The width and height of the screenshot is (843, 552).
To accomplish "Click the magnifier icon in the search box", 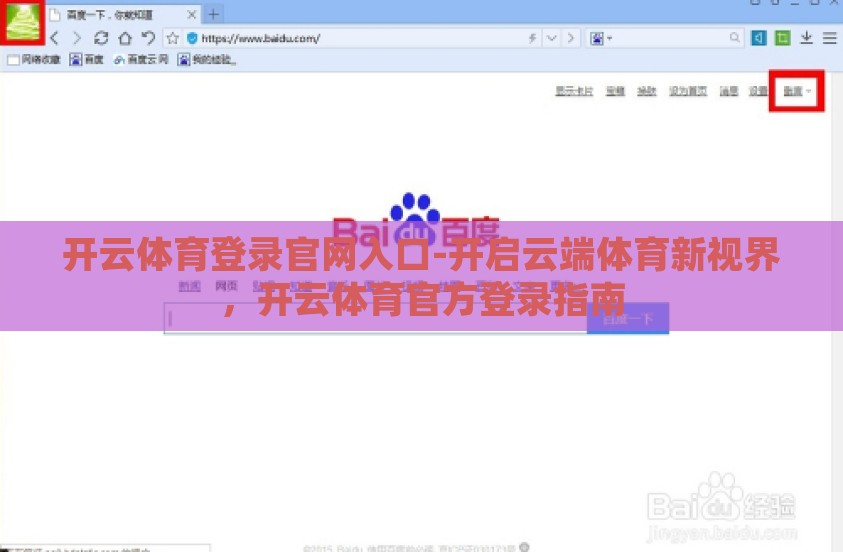I will [x=734, y=38].
